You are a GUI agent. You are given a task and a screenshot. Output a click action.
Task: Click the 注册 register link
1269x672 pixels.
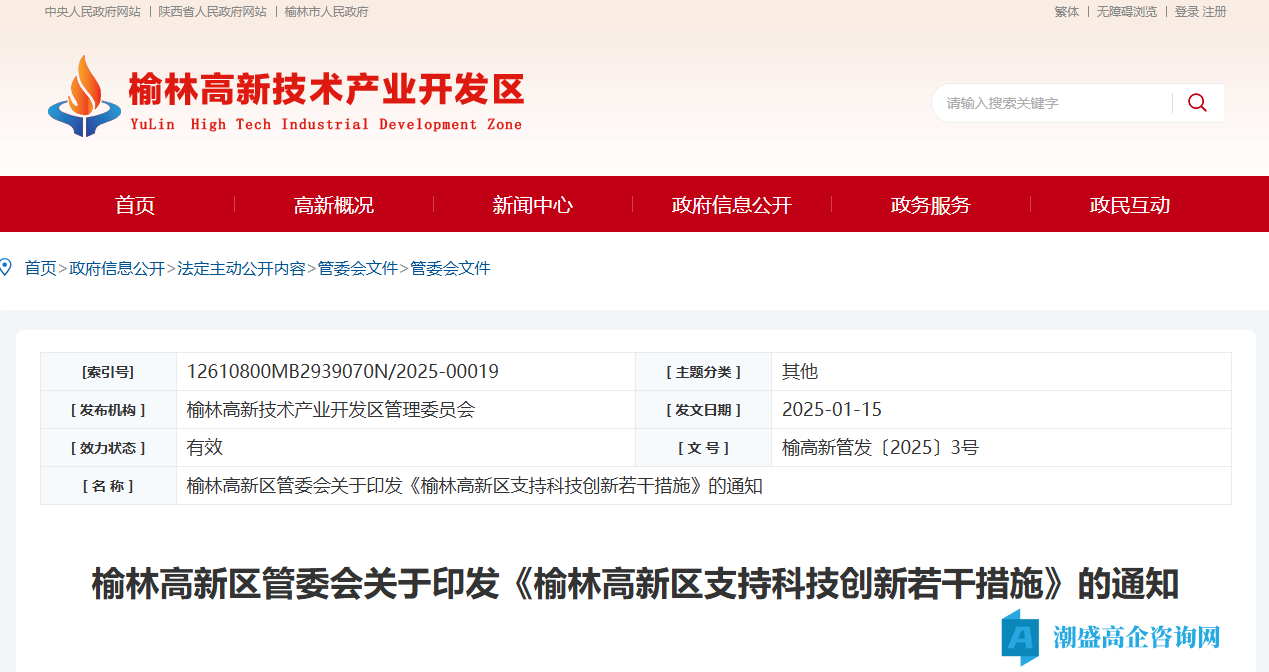click(x=1214, y=12)
